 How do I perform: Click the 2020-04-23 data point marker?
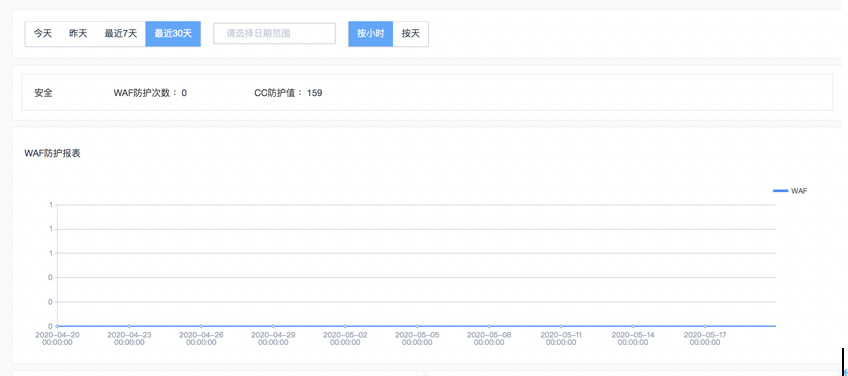tap(129, 326)
